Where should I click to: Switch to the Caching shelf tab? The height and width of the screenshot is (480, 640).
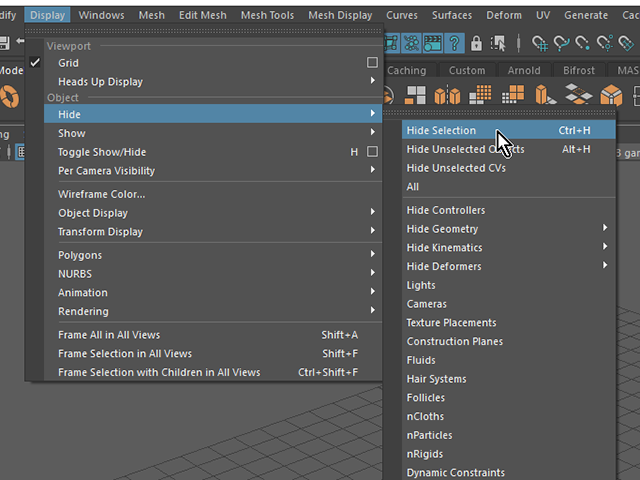click(407, 71)
